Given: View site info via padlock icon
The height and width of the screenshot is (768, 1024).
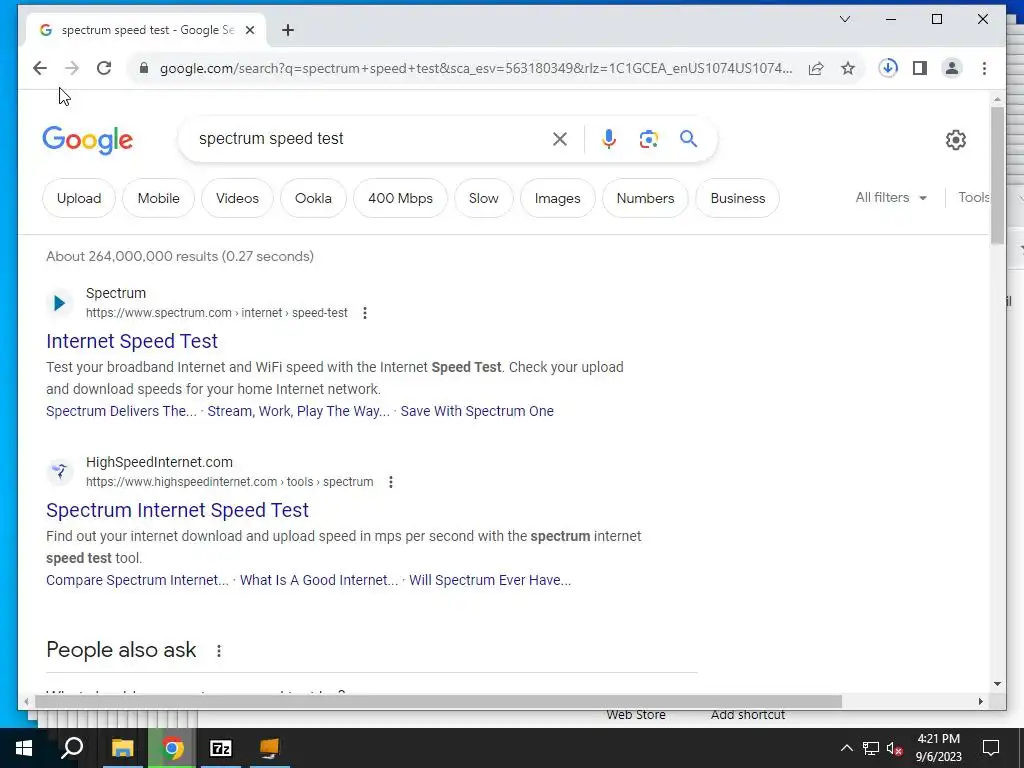Looking at the screenshot, I should click(144, 68).
